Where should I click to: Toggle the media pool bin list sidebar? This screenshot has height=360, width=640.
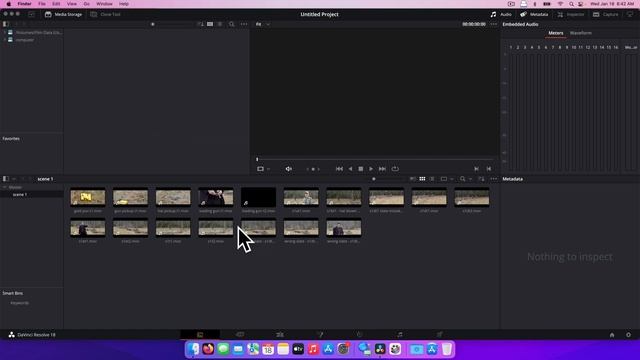coord(6,179)
